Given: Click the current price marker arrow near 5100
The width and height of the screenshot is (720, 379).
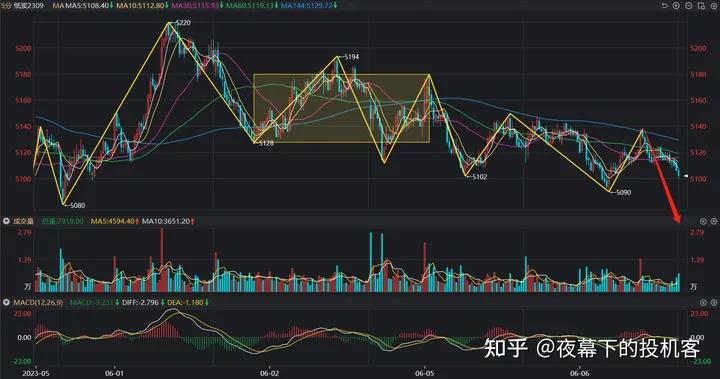Looking at the screenshot, I should click(x=686, y=176).
